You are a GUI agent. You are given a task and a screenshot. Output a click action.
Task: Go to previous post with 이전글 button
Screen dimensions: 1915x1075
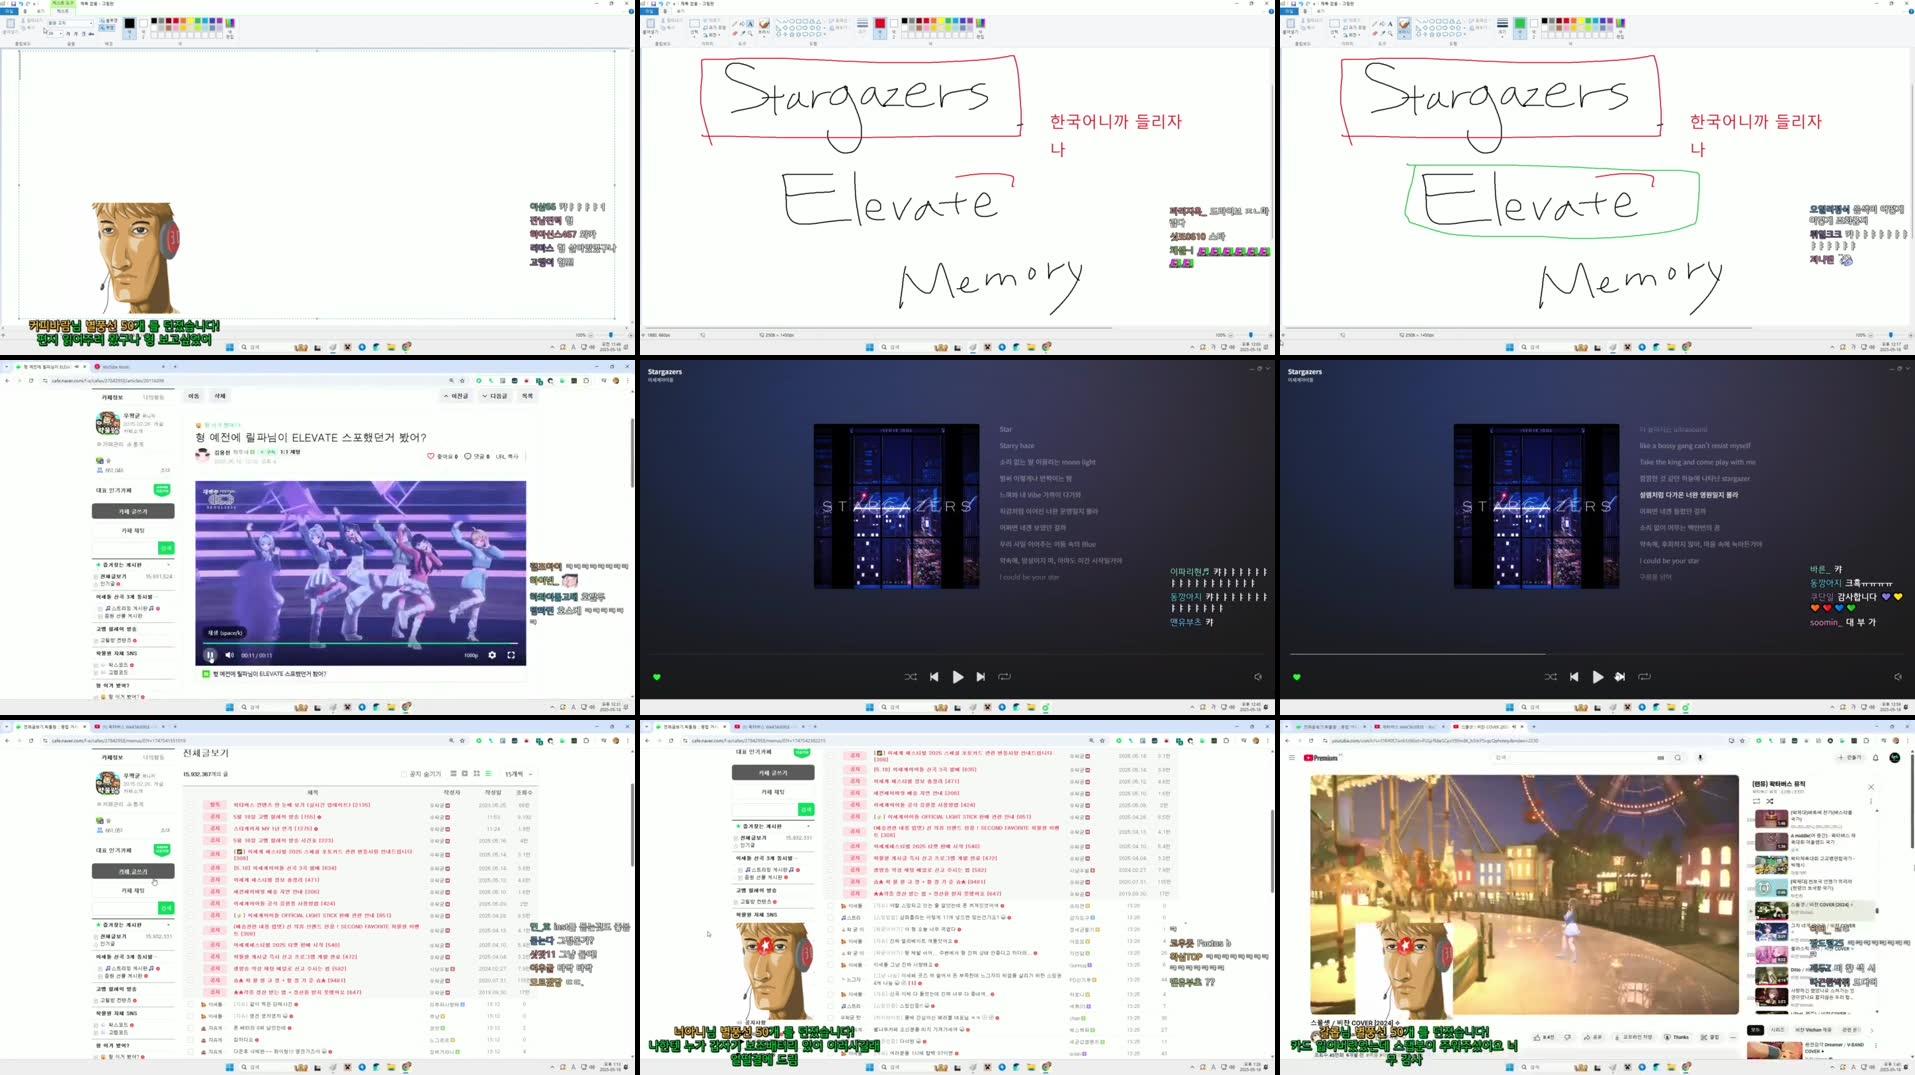[457, 396]
